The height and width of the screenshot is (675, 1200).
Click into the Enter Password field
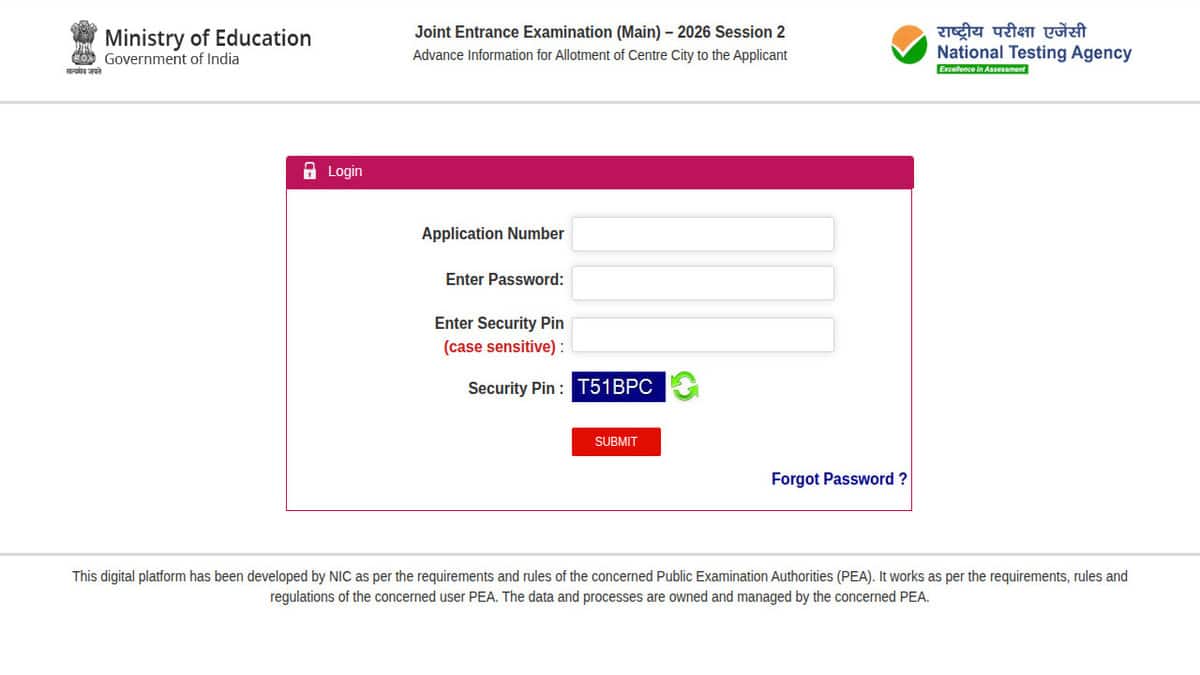pos(702,282)
